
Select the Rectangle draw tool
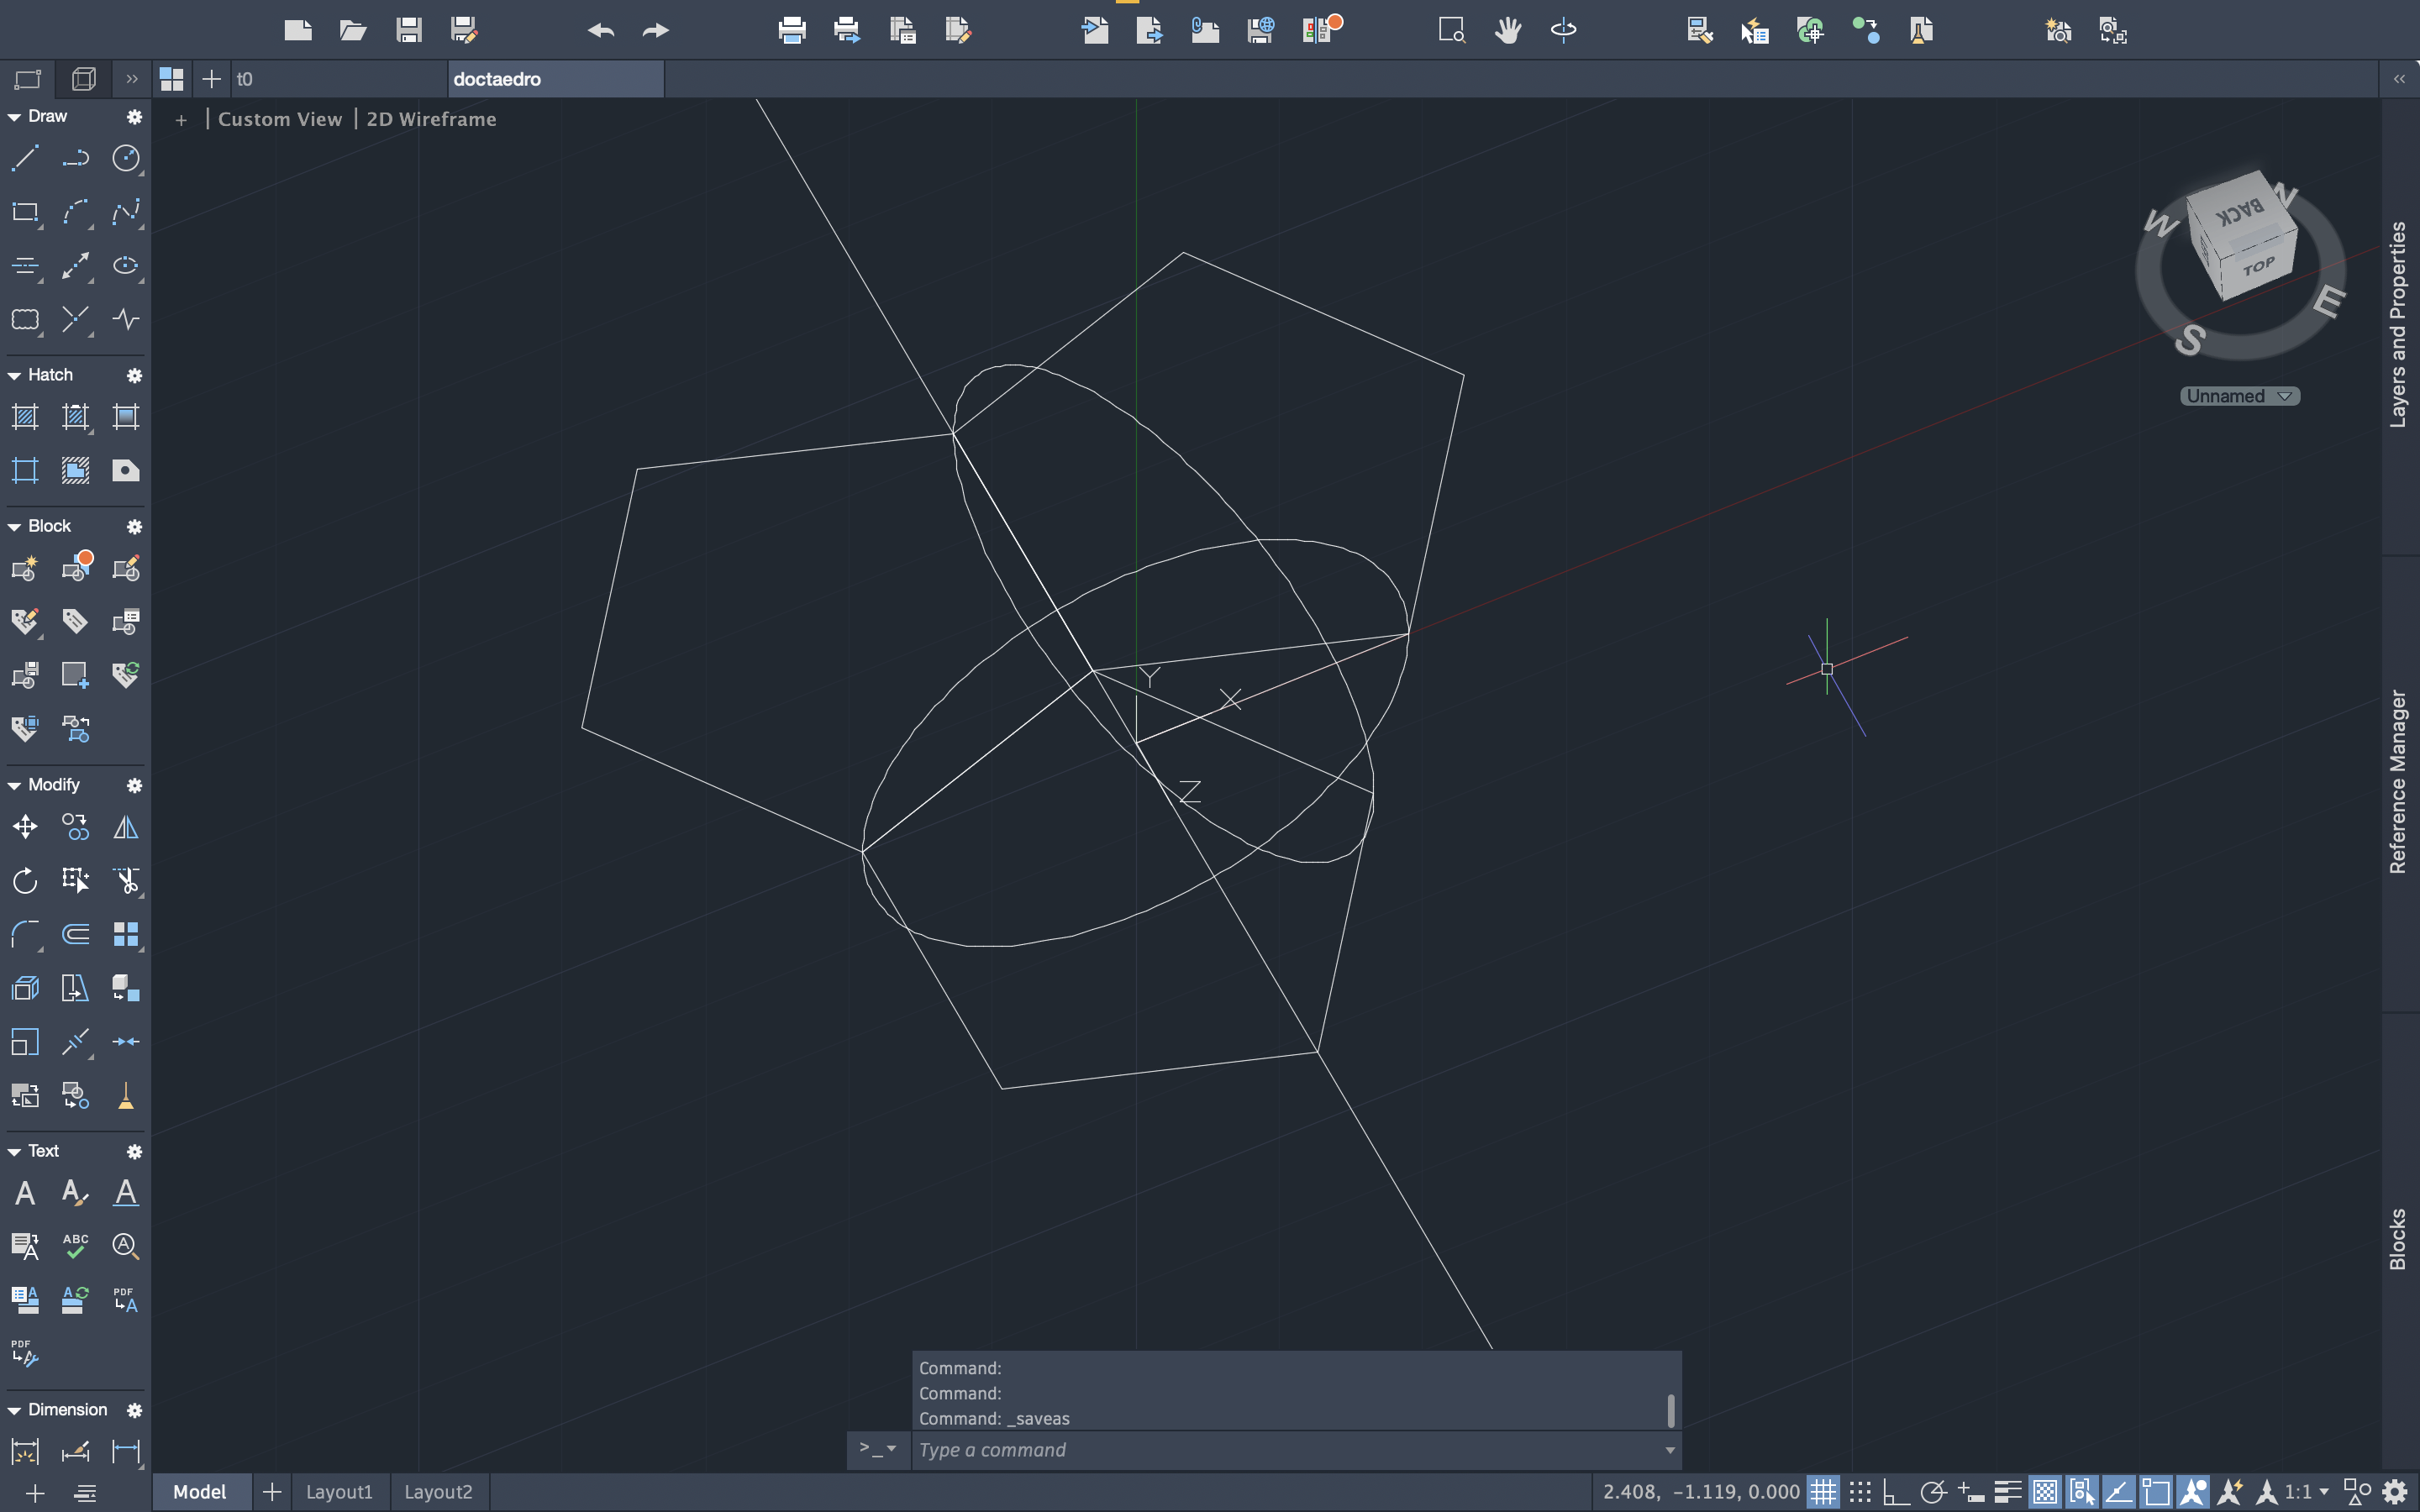pos(25,212)
